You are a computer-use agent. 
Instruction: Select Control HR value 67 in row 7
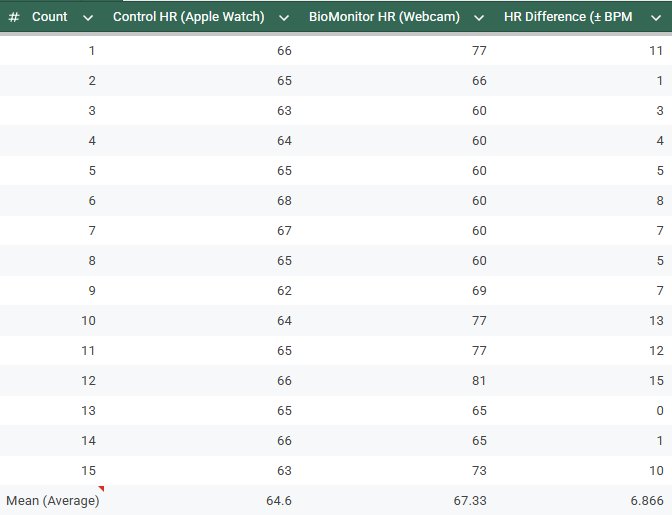[x=284, y=231]
